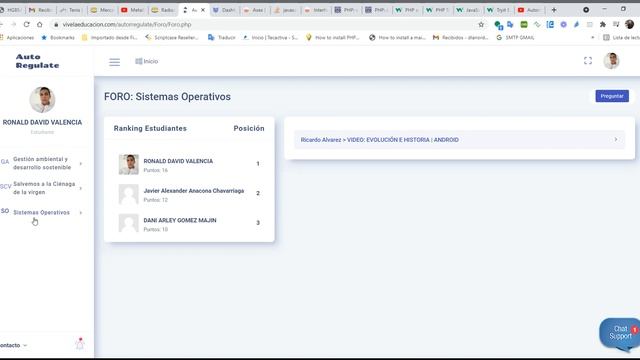Viewport: 640px width, 360px height.
Task: Go to Inicio in the header
Action: pyautogui.click(x=147, y=61)
